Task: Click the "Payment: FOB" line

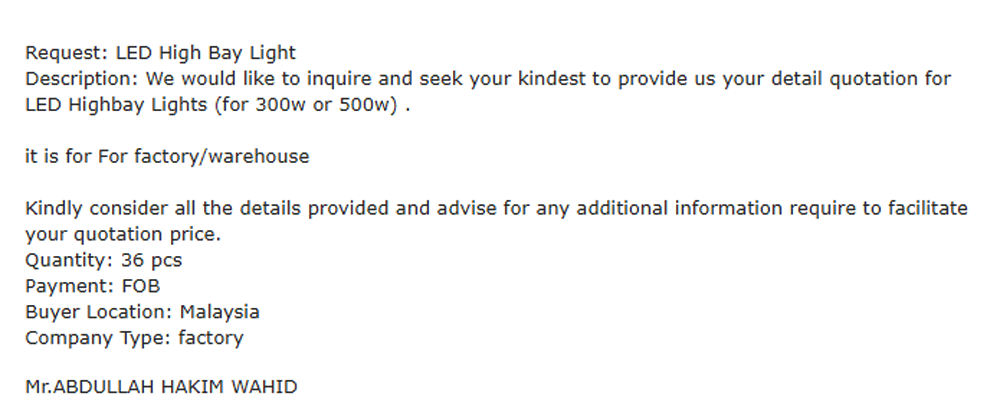Action: pyautogui.click(x=92, y=287)
